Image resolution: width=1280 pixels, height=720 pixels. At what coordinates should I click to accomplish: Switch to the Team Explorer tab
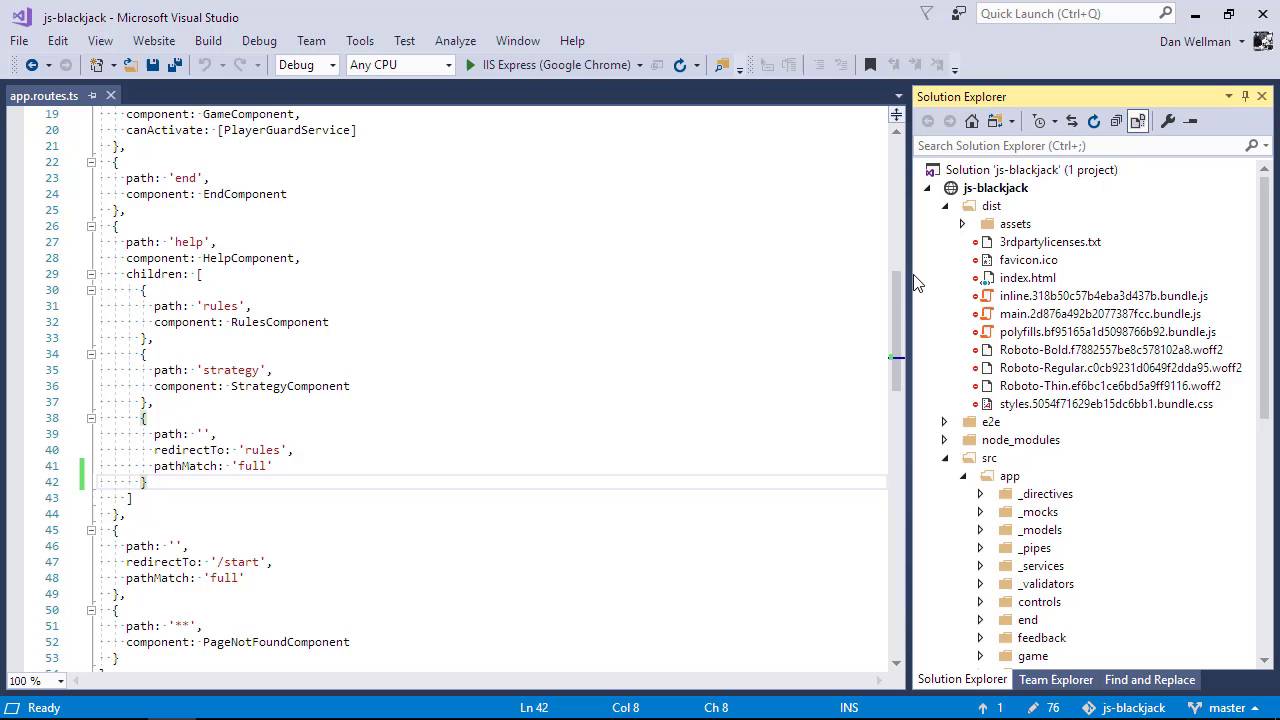tap(1056, 680)
